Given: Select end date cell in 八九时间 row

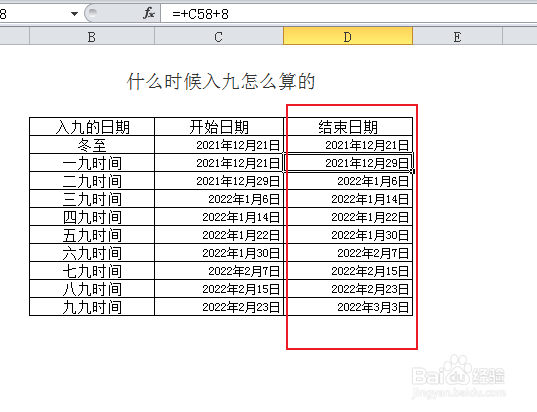Looking at the screenshot, I should 348,289.
